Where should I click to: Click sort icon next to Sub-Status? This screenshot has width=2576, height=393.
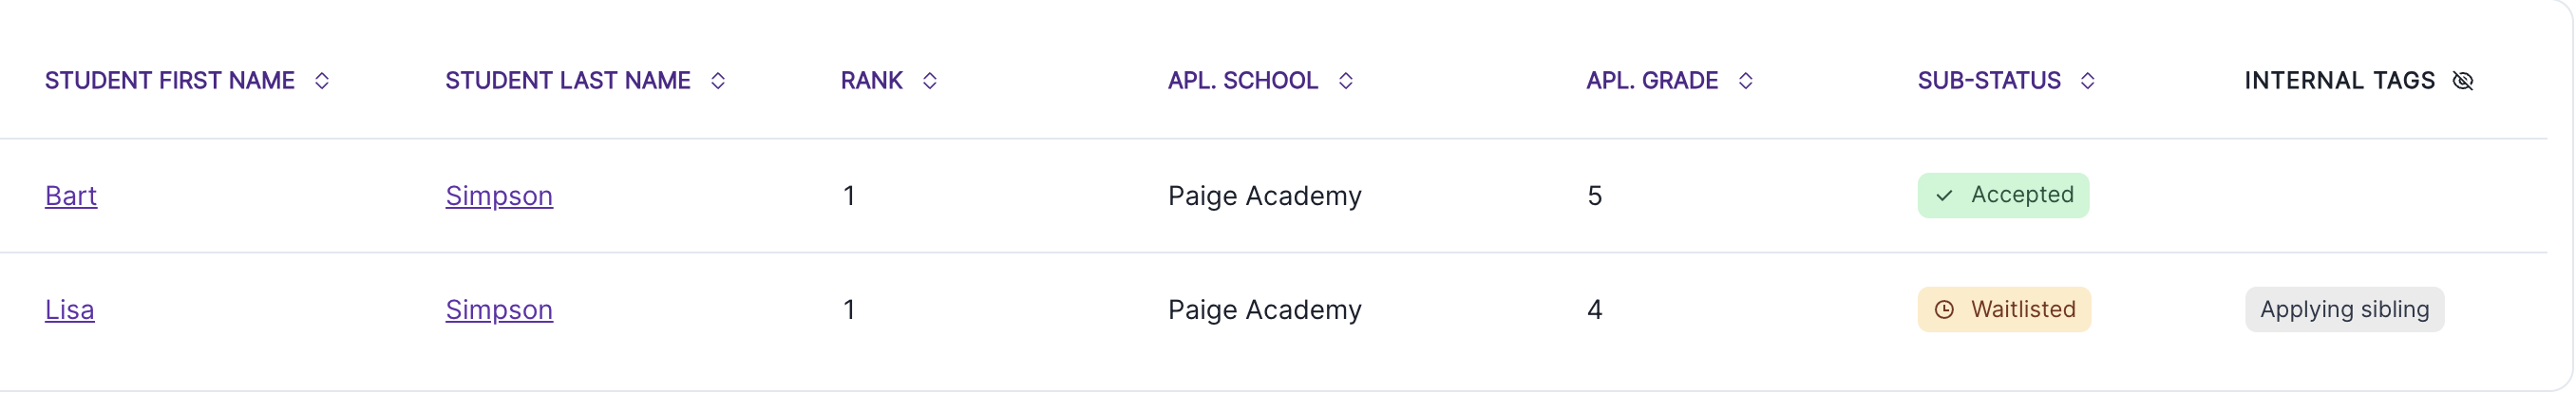click(x=2088, y=81)
